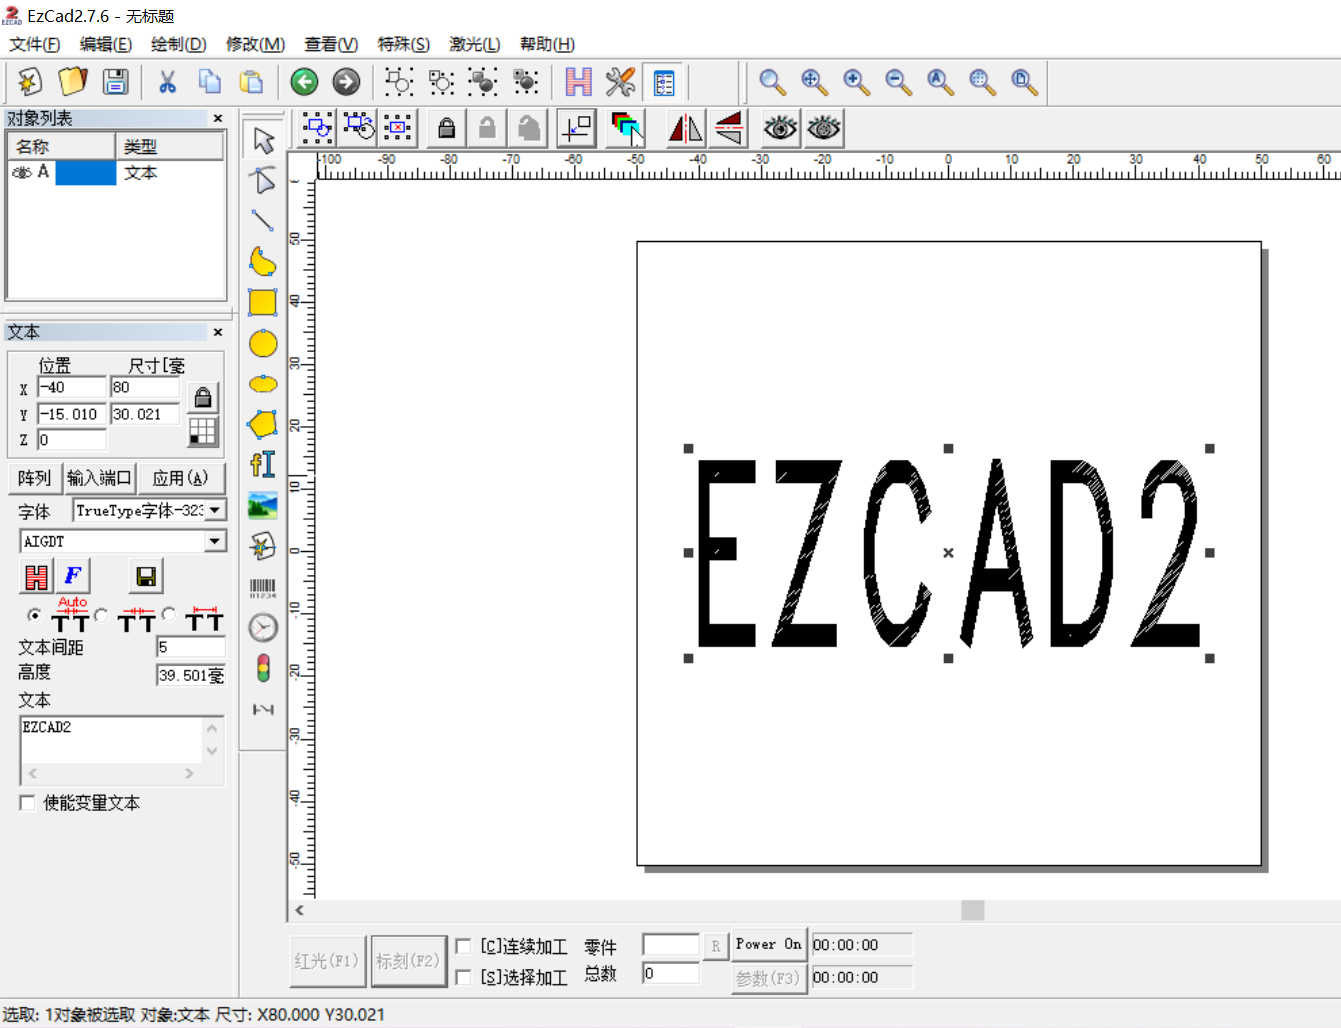Open the hatch (H) tool in the top toolbar
The height and width of the screenshot is (1028, 1341).
[x=578, y=81]
